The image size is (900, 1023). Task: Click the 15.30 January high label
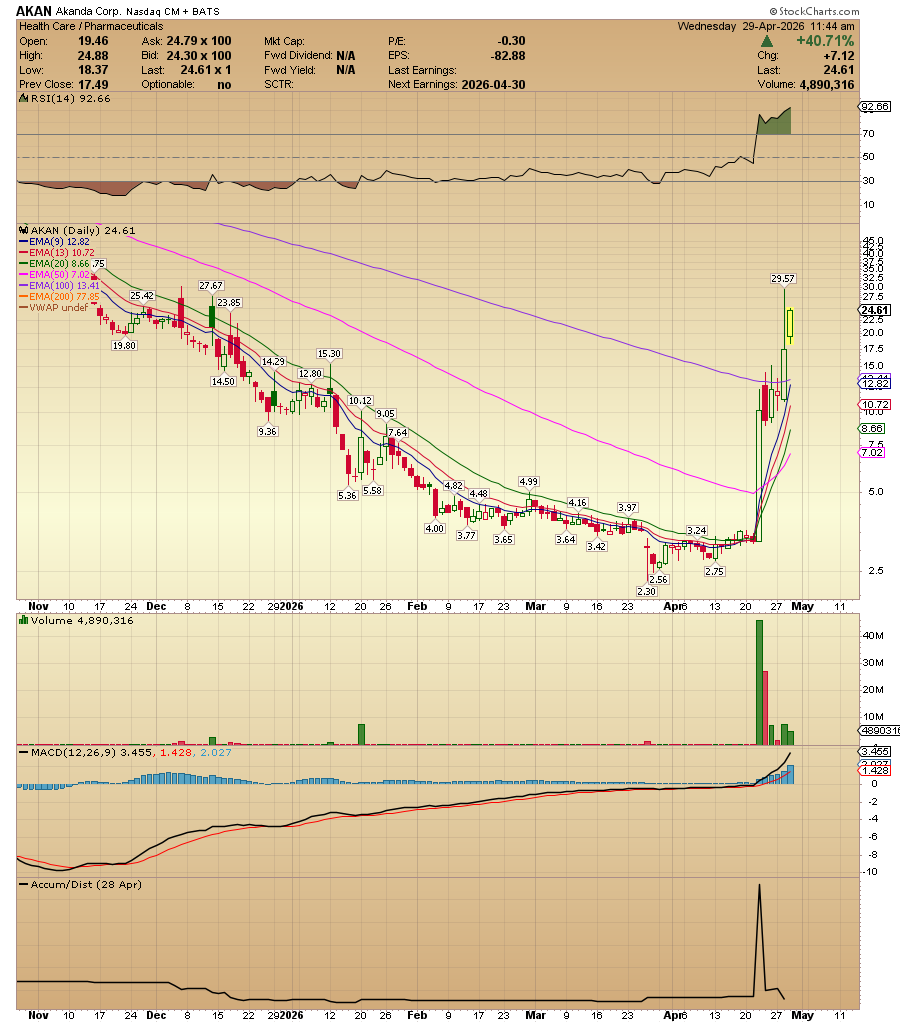(329, 354)
